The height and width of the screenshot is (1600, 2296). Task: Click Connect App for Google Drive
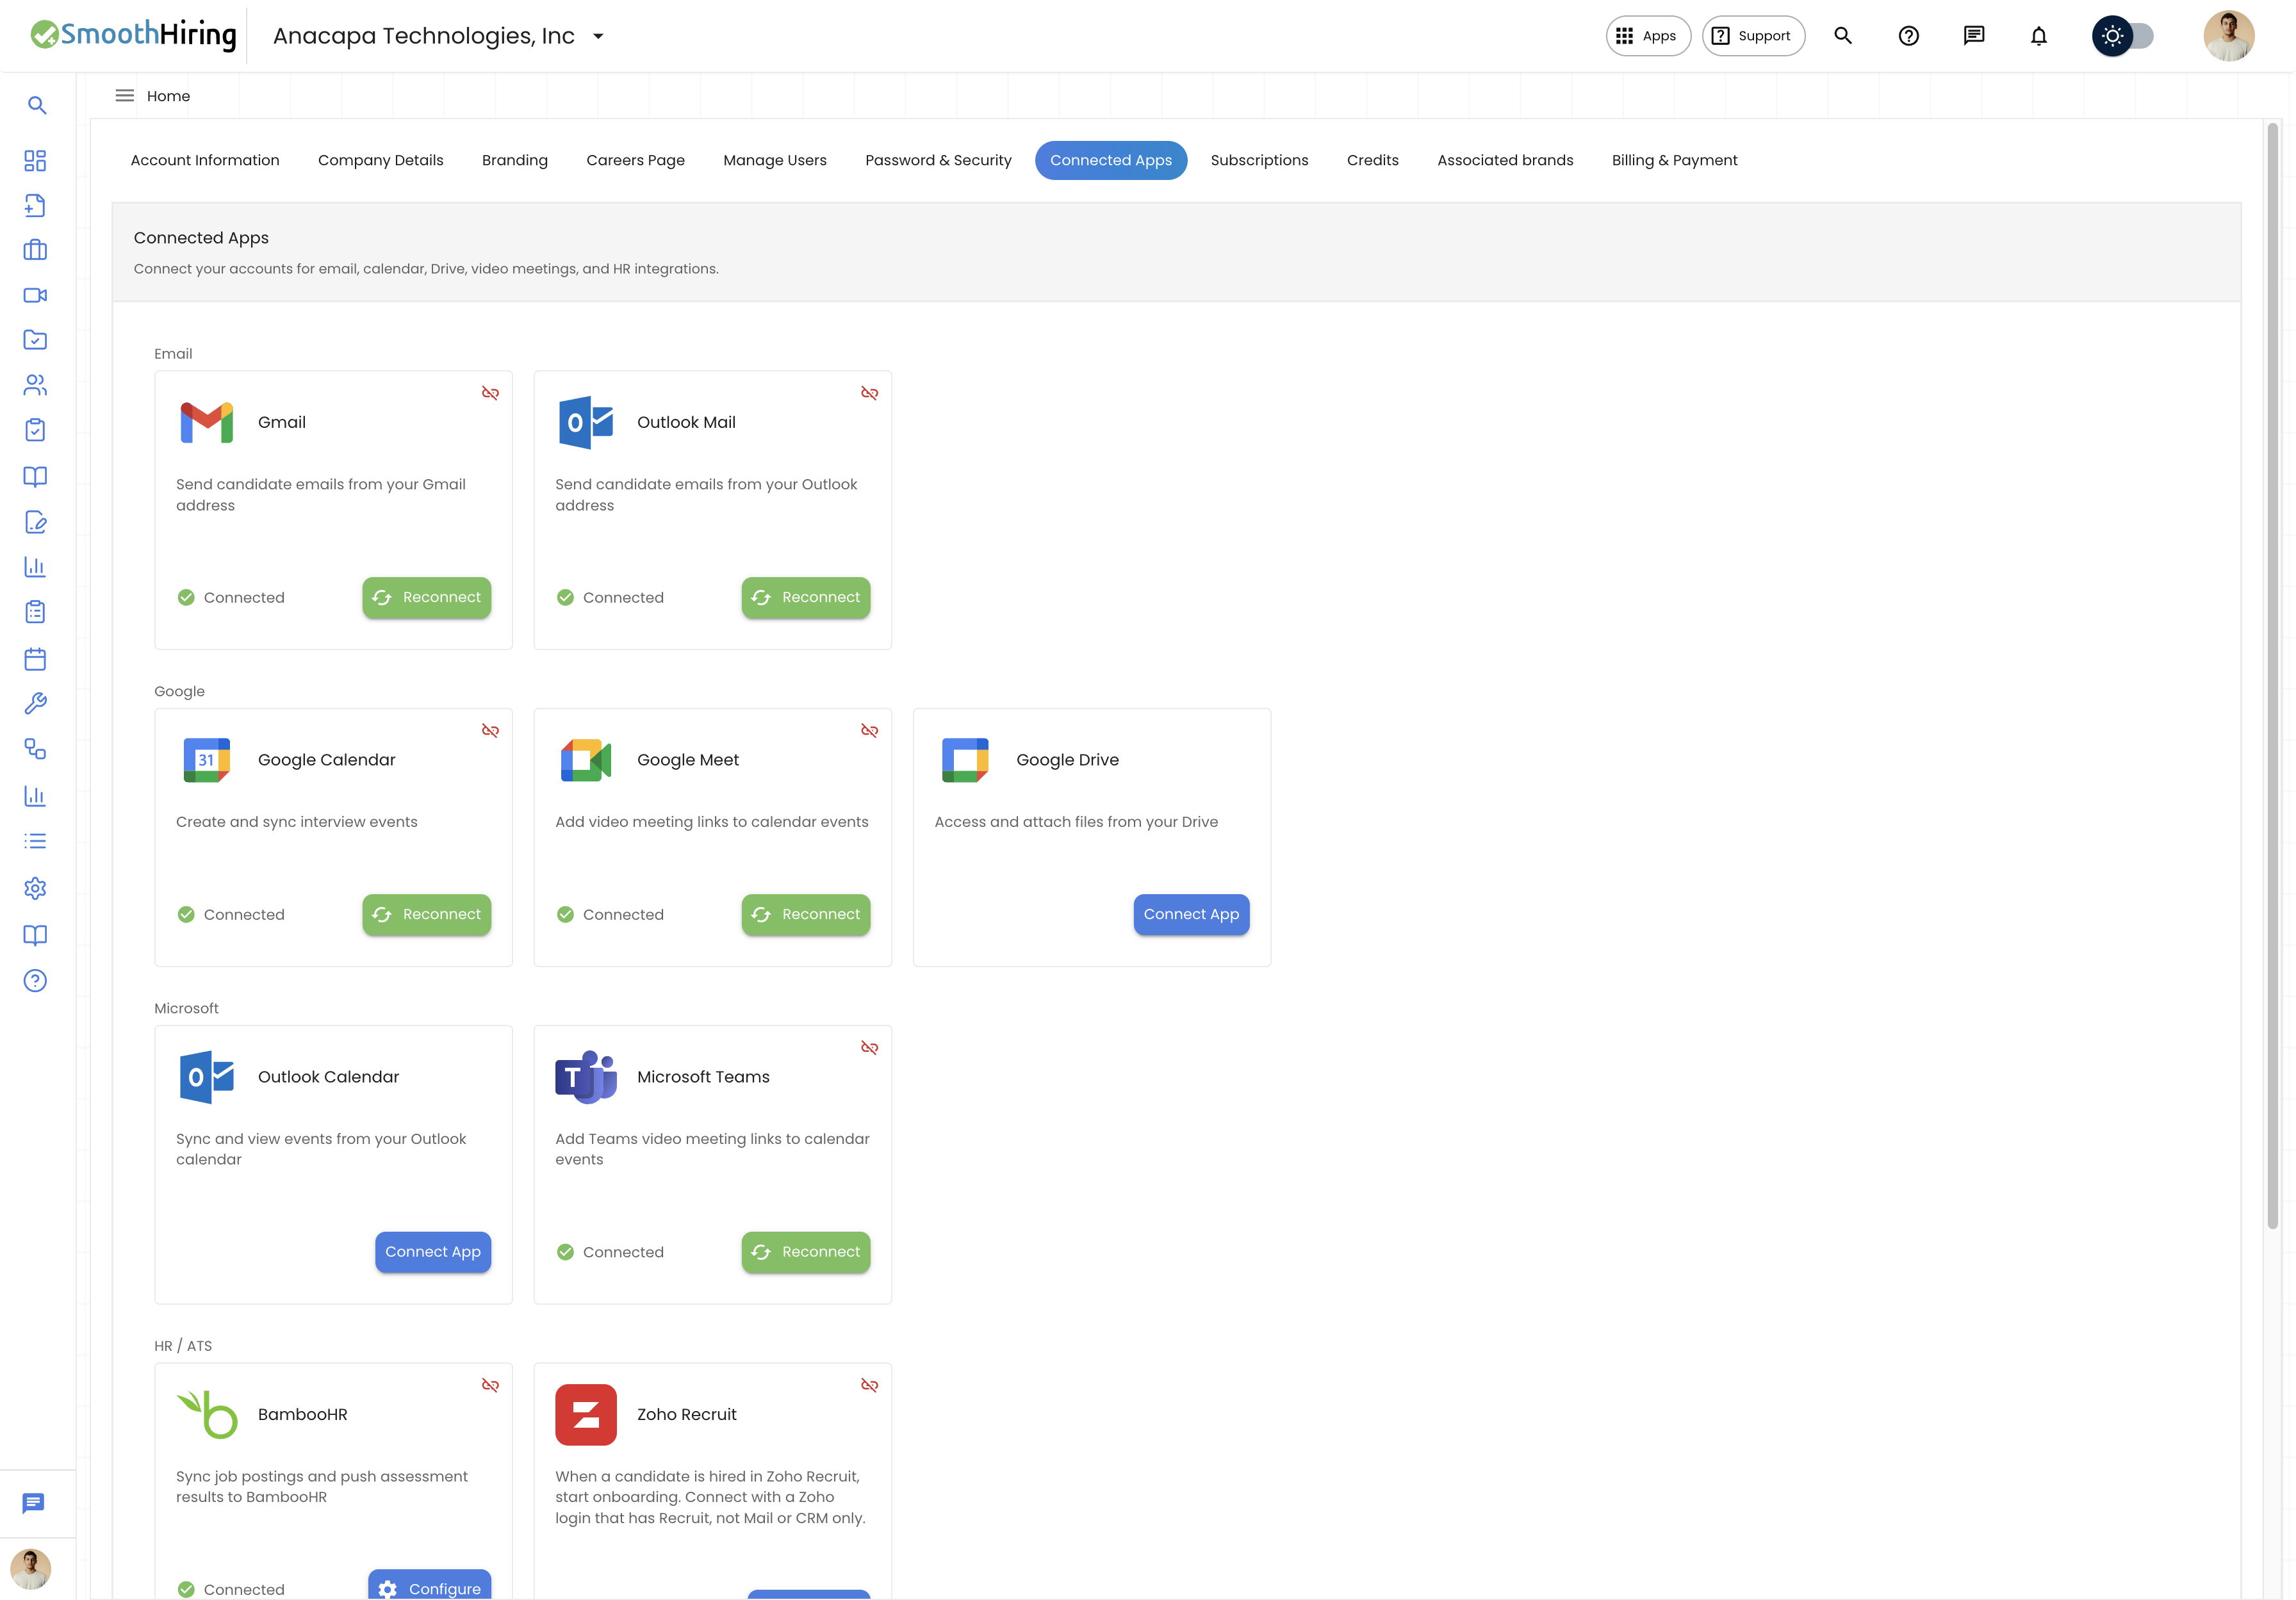tap(1191, 914)
